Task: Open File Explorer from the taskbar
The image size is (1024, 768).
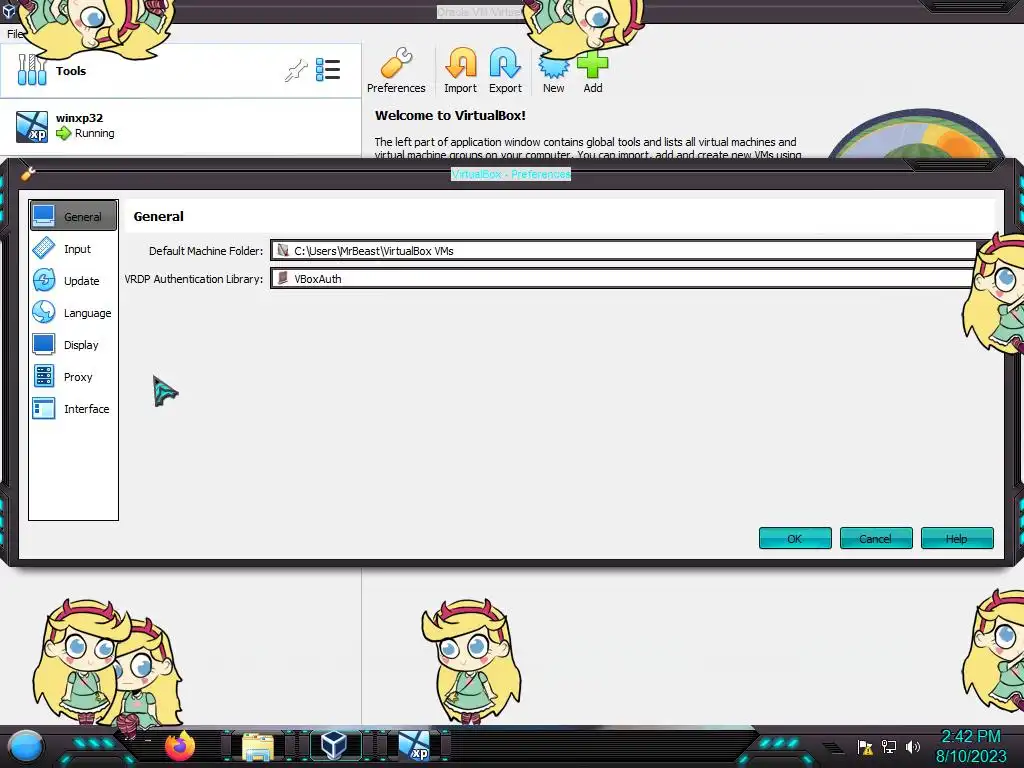Action: (x=258, y=746)
